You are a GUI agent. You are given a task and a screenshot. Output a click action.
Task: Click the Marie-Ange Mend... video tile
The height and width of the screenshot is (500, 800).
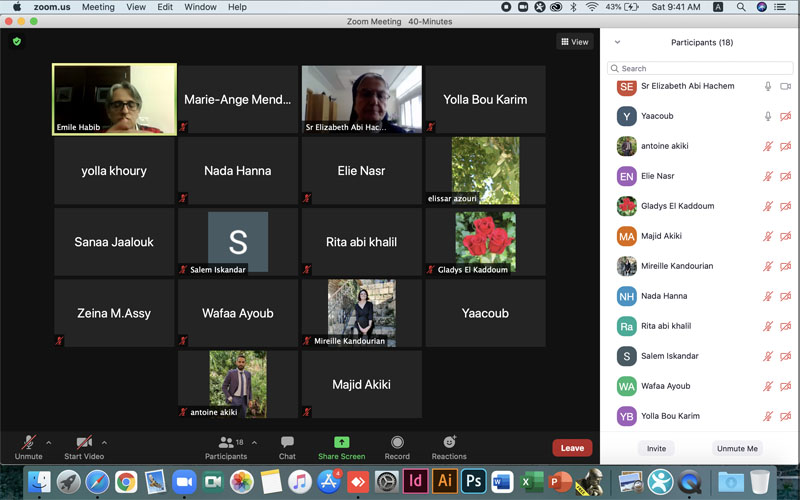tap(238, 99)
